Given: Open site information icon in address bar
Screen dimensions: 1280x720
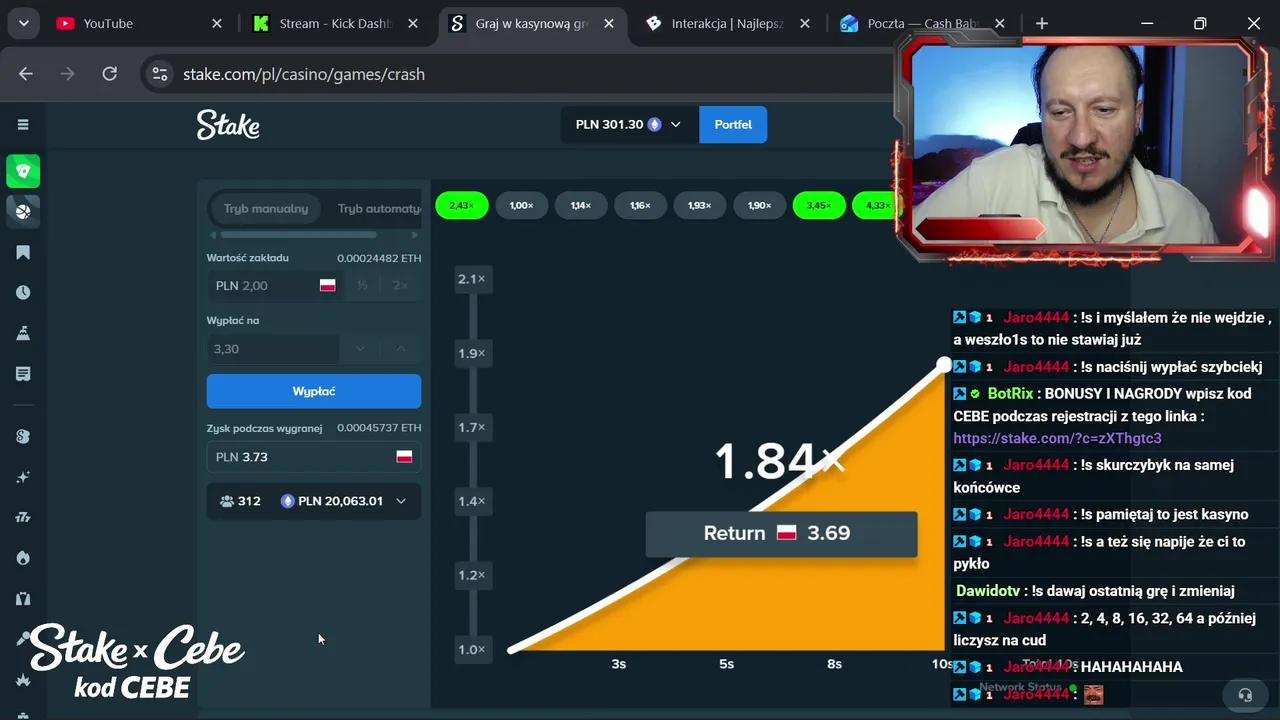Looking at the screenshot, I should click(160, 74).
